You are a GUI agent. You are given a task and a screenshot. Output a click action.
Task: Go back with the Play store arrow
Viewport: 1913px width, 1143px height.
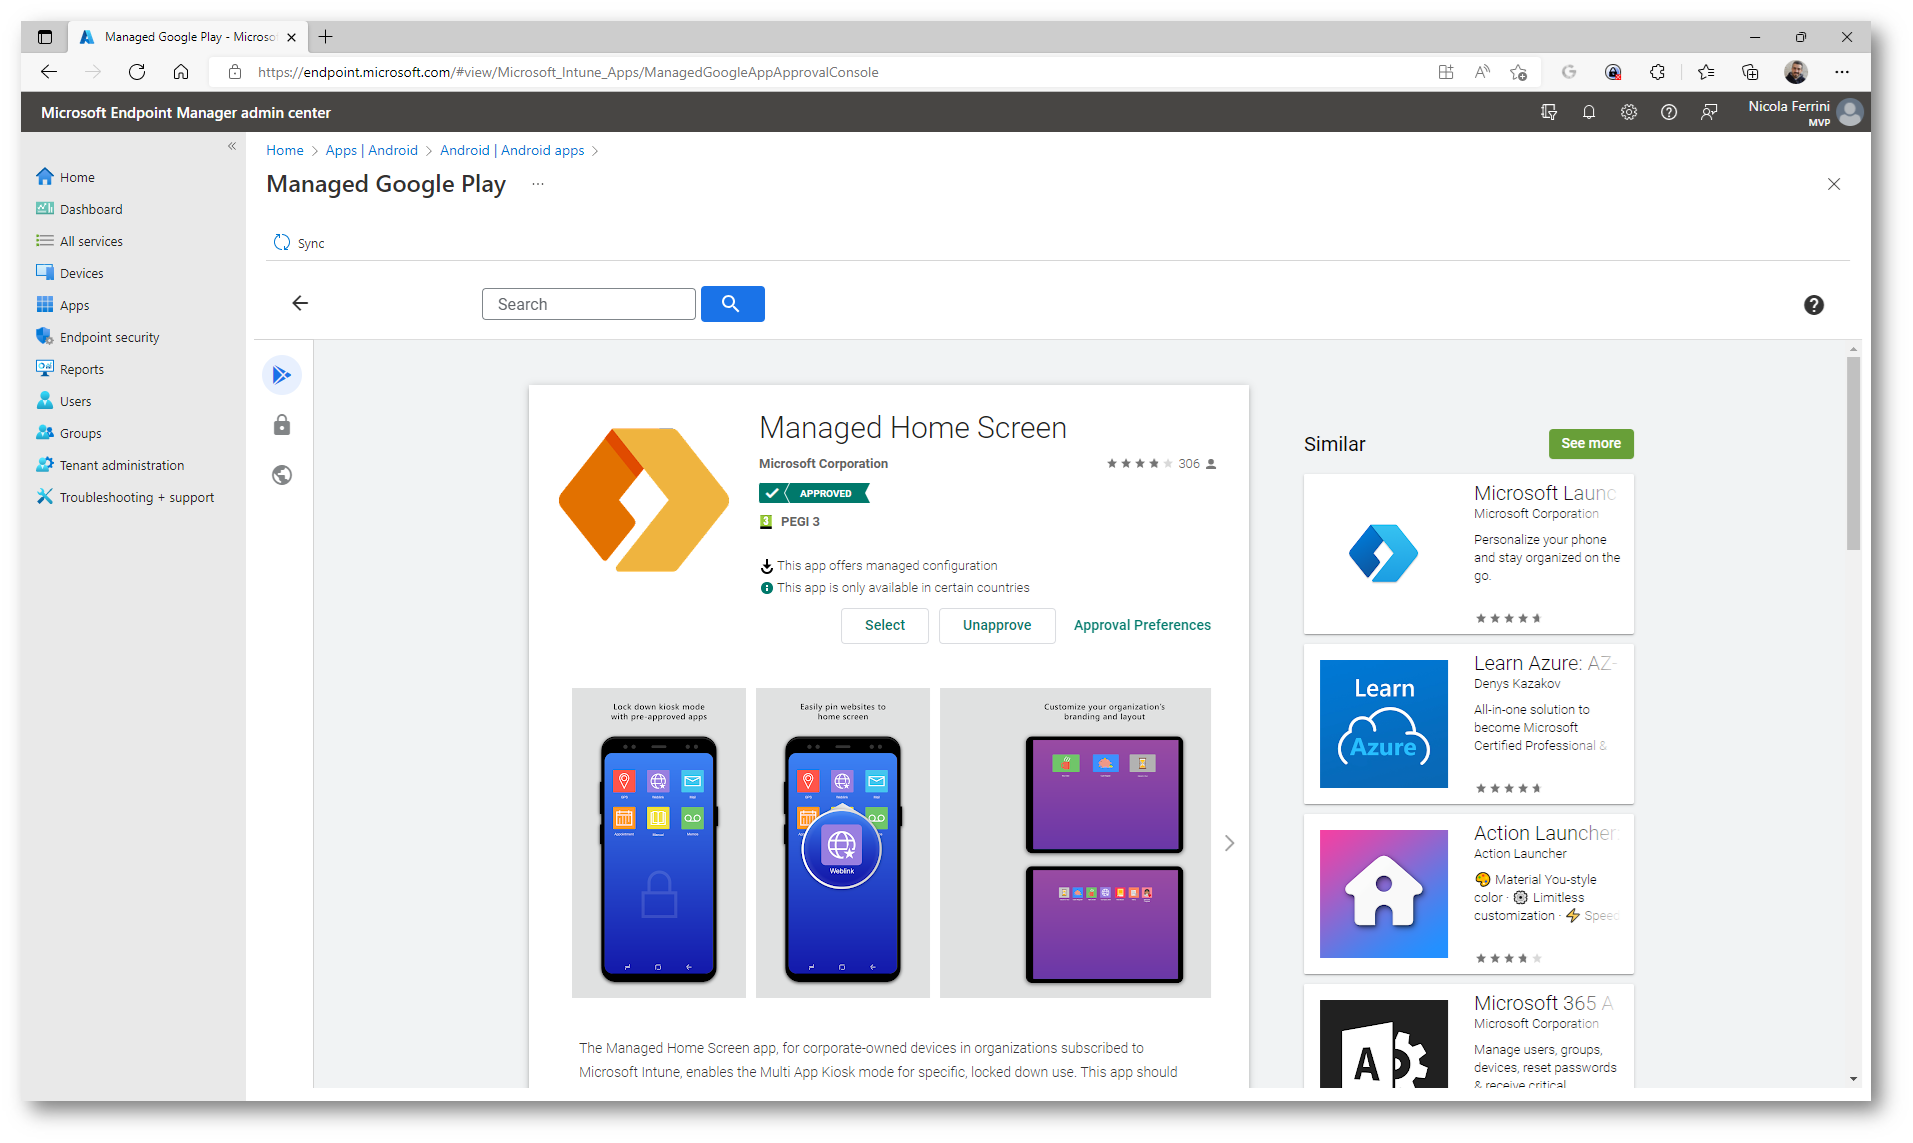coord(300,303)
